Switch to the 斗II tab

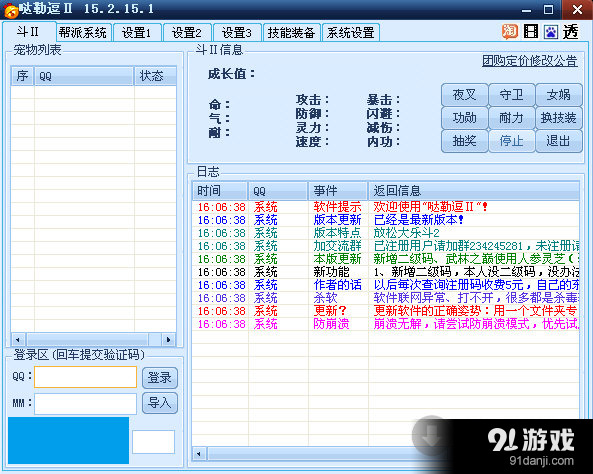(29, 32)
